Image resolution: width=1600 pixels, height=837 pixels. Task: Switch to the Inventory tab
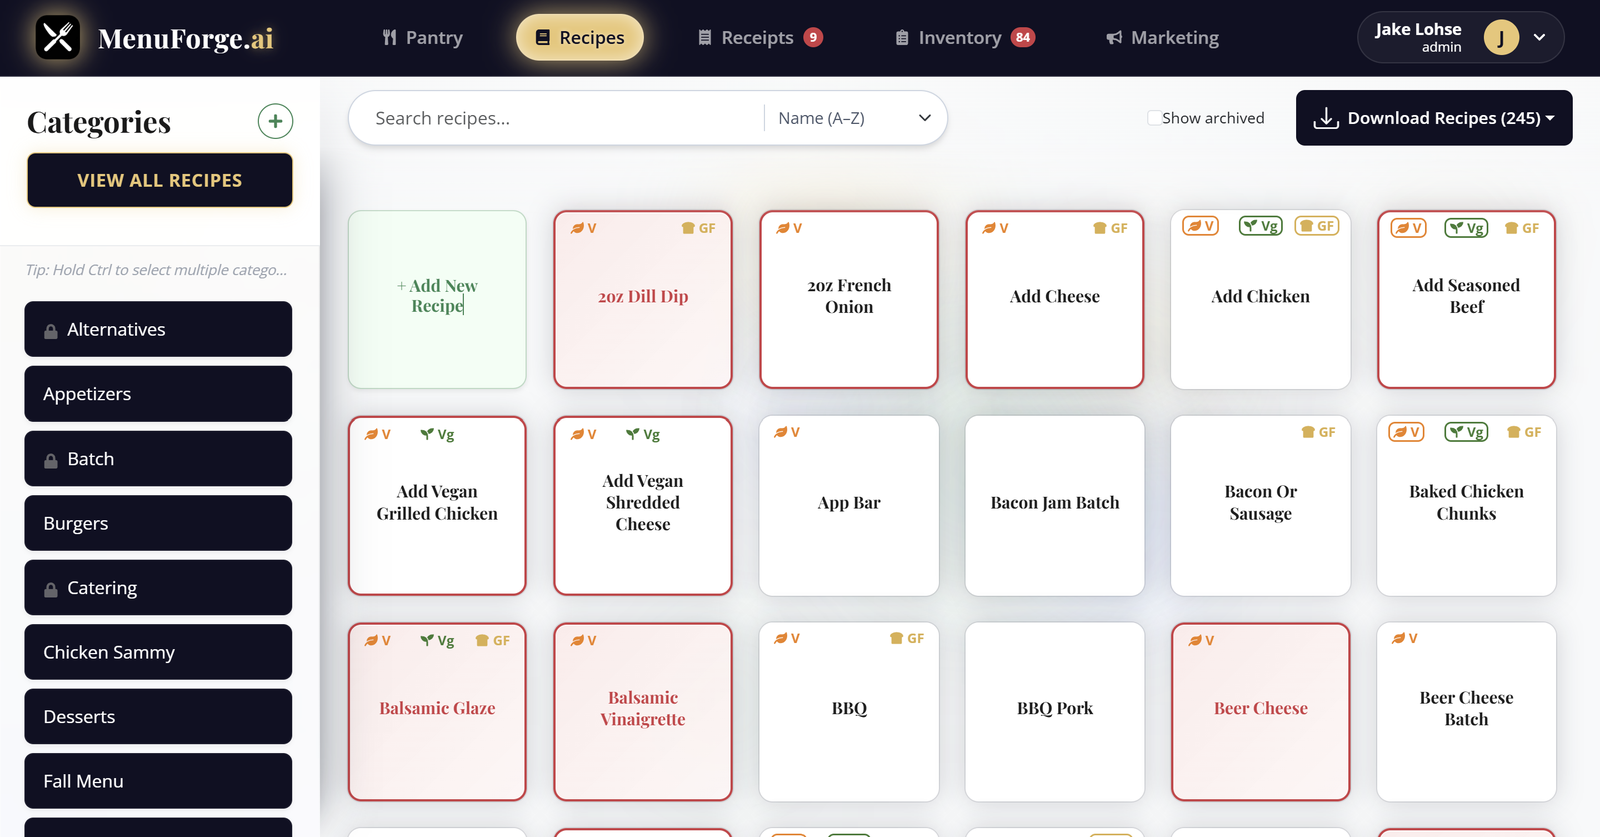(x=964, y=38)
